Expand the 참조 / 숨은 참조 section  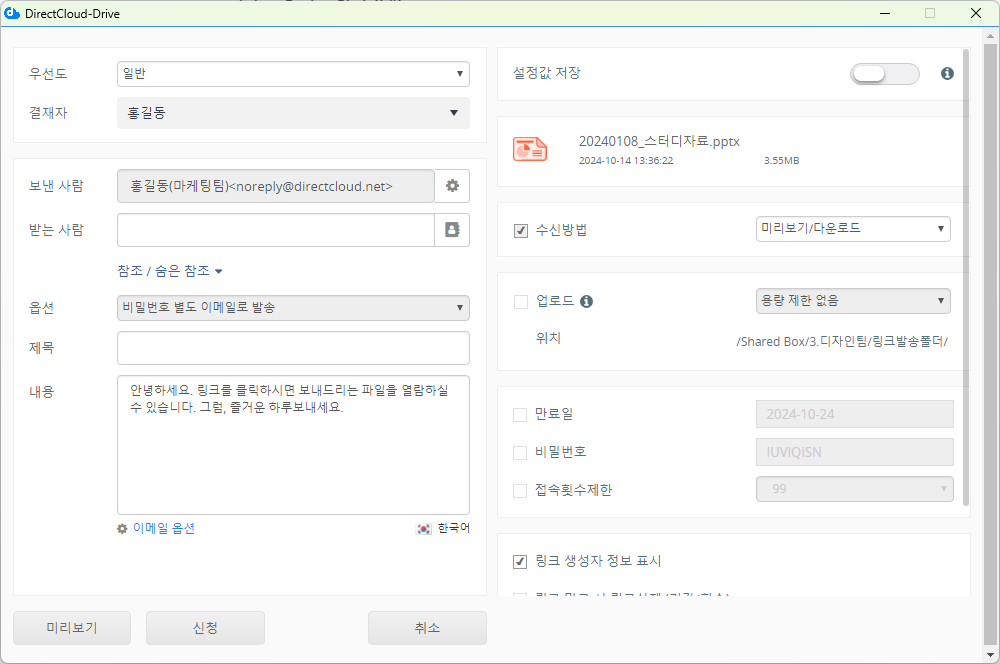coord(169,271)
